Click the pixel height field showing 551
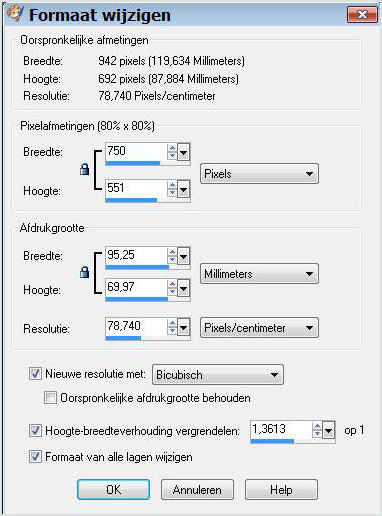 [x=136, y=188]
